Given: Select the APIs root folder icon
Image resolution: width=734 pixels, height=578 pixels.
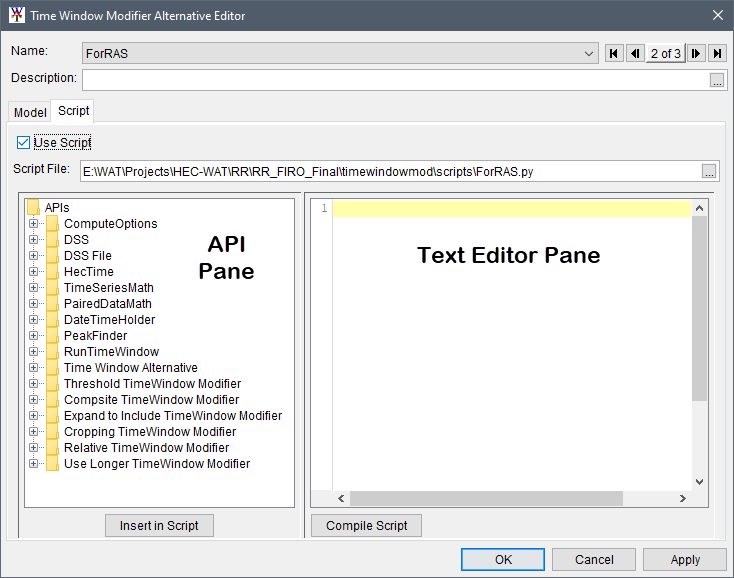Looking at the screenshot, I should tap(33, 208).
